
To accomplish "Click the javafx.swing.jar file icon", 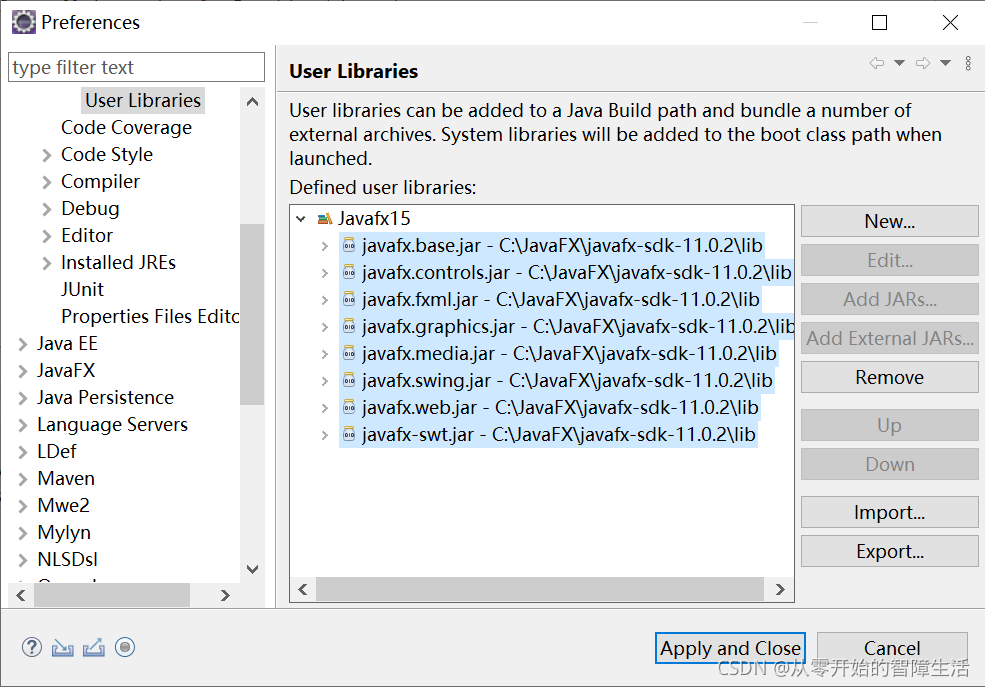I will tap(349, 381).
